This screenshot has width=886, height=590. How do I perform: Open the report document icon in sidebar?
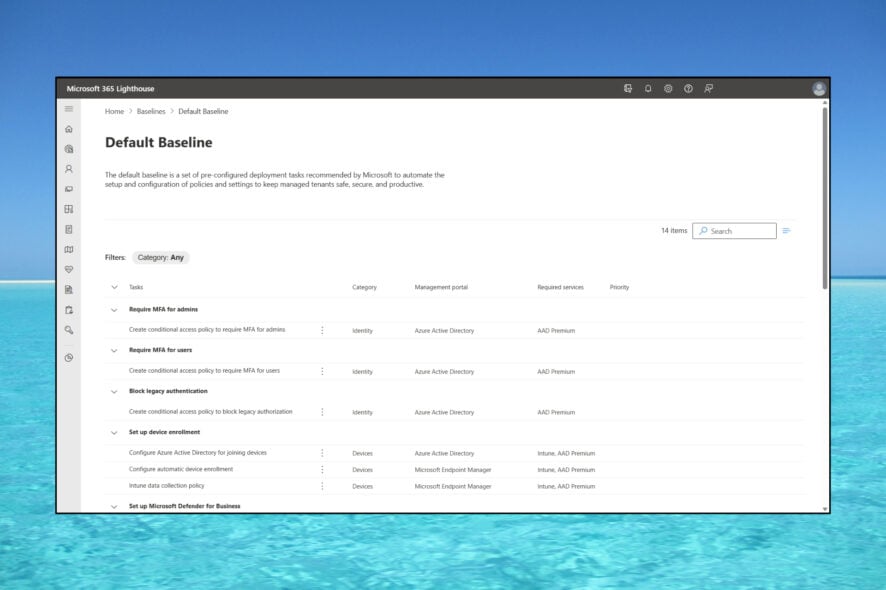click(69, 290)
